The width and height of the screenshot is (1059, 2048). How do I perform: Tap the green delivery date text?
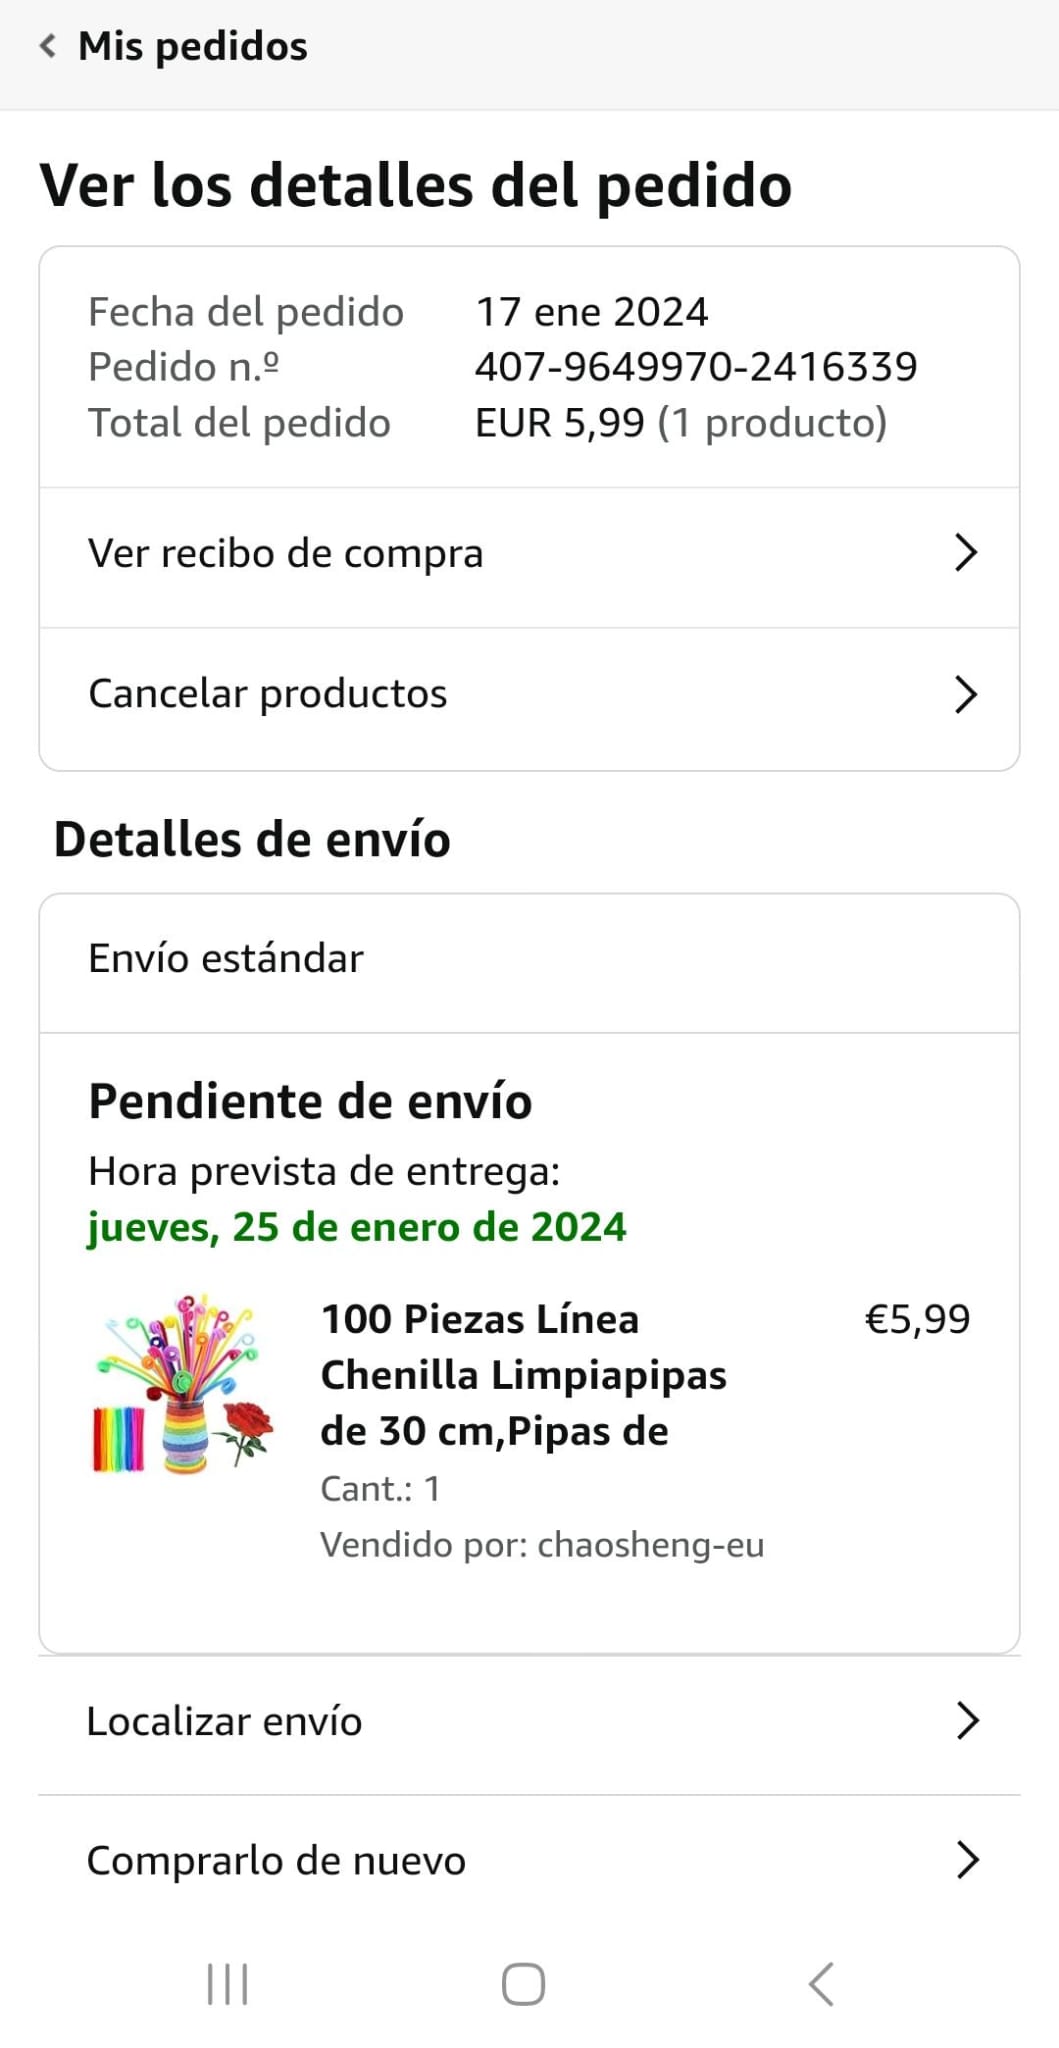tap(357, 1227)
